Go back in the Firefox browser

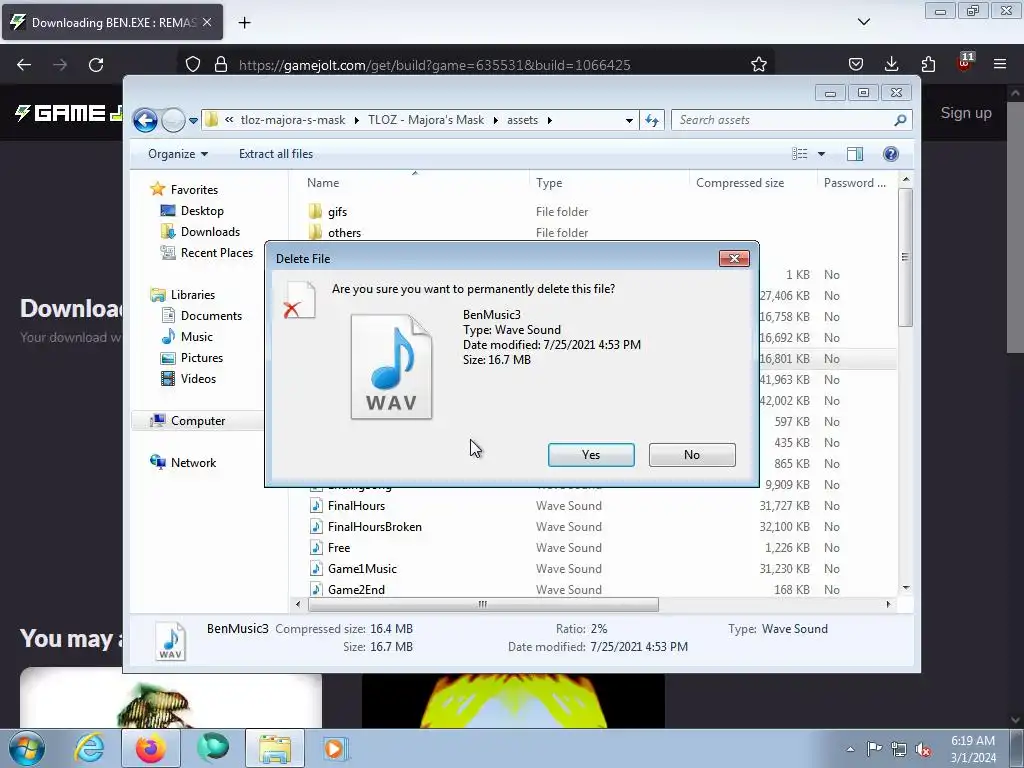tap(24, 65)
